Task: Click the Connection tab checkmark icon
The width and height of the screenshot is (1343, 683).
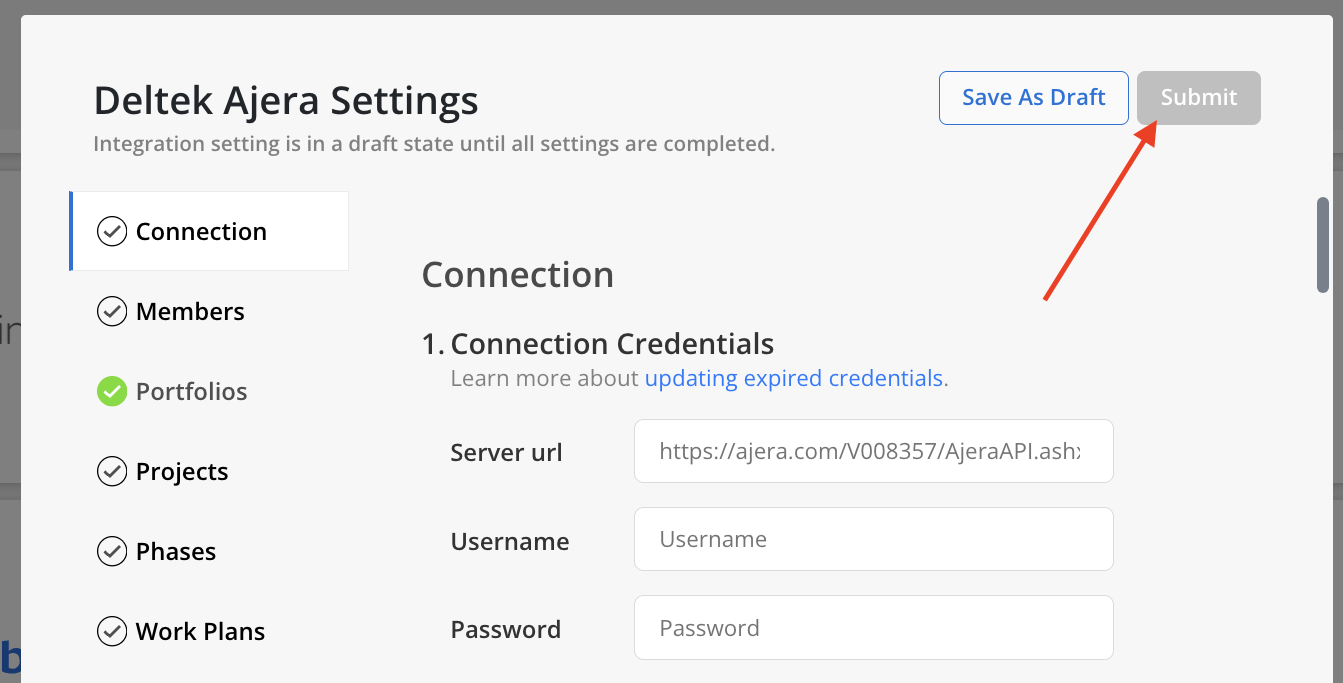Action: coord(111,231)
